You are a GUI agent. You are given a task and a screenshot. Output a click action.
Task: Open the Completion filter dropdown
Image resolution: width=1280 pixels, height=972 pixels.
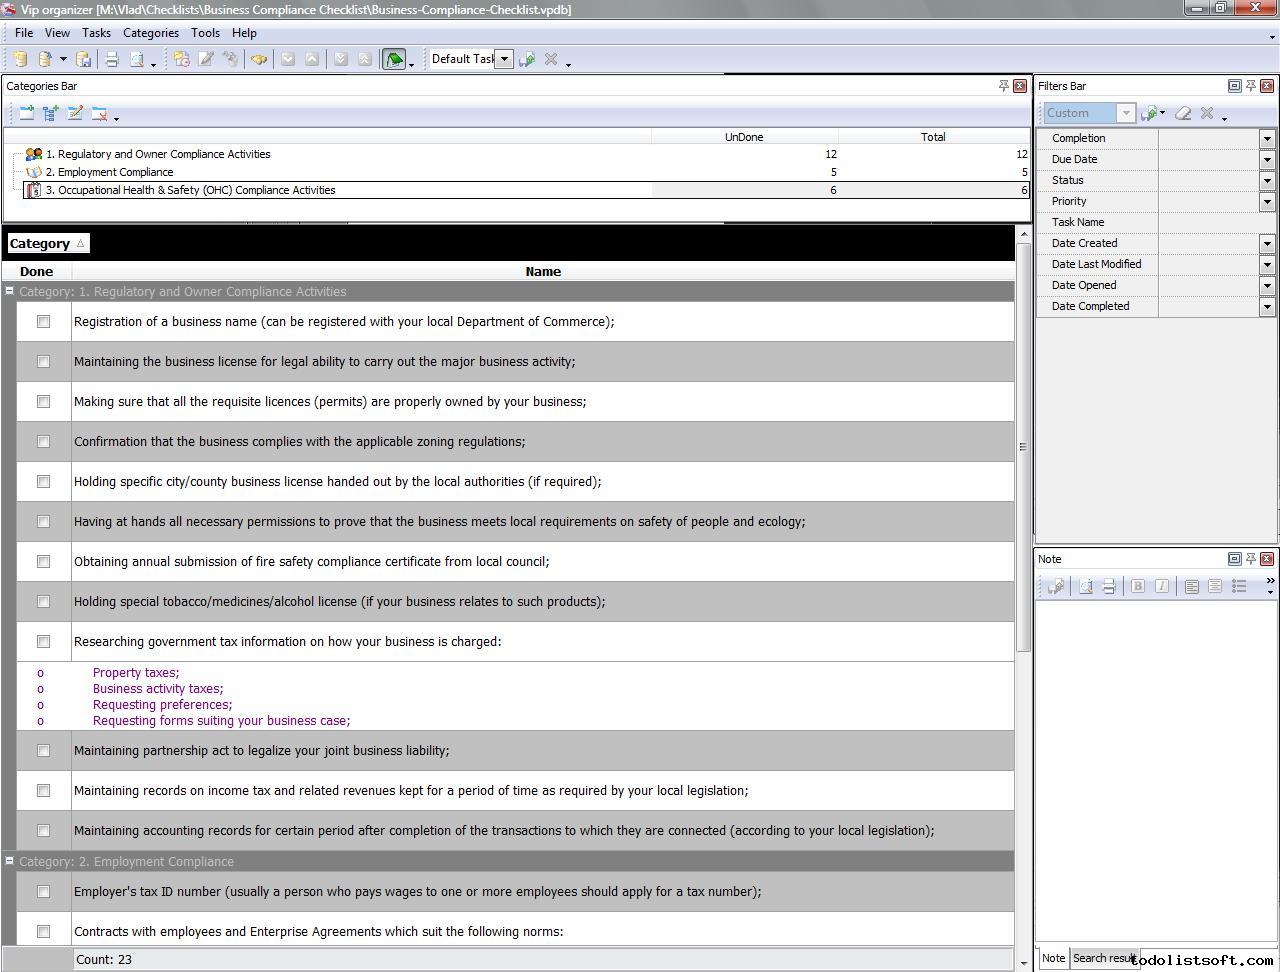click(x=1267, y=139)
